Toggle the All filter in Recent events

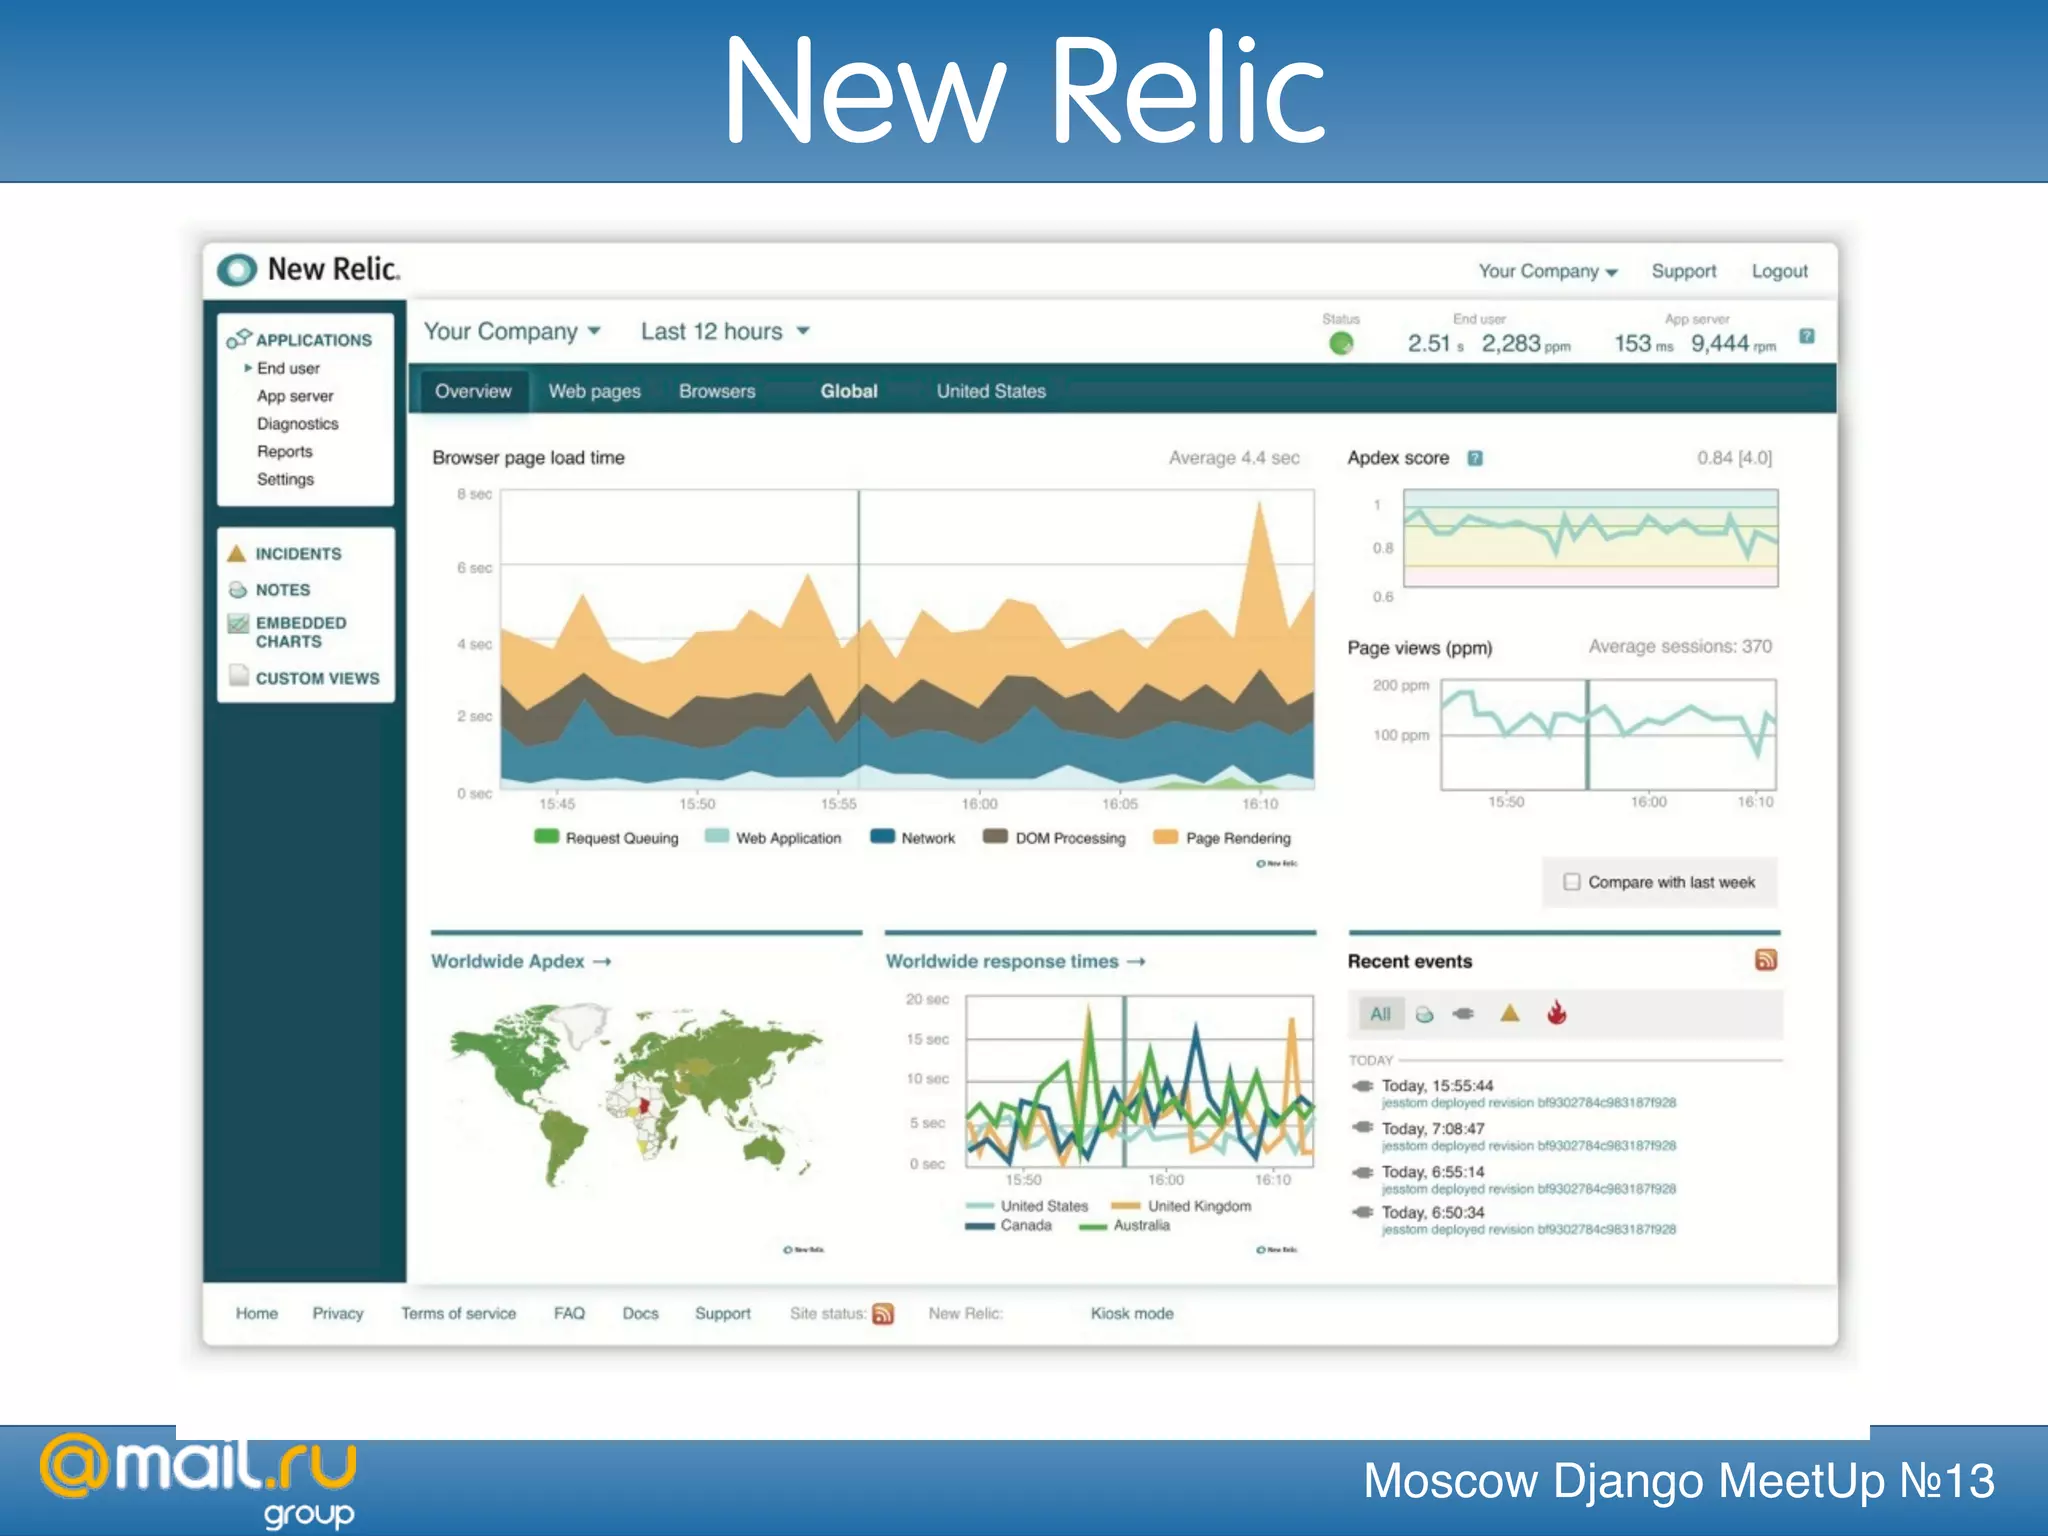click(x=1381, y=1014)
